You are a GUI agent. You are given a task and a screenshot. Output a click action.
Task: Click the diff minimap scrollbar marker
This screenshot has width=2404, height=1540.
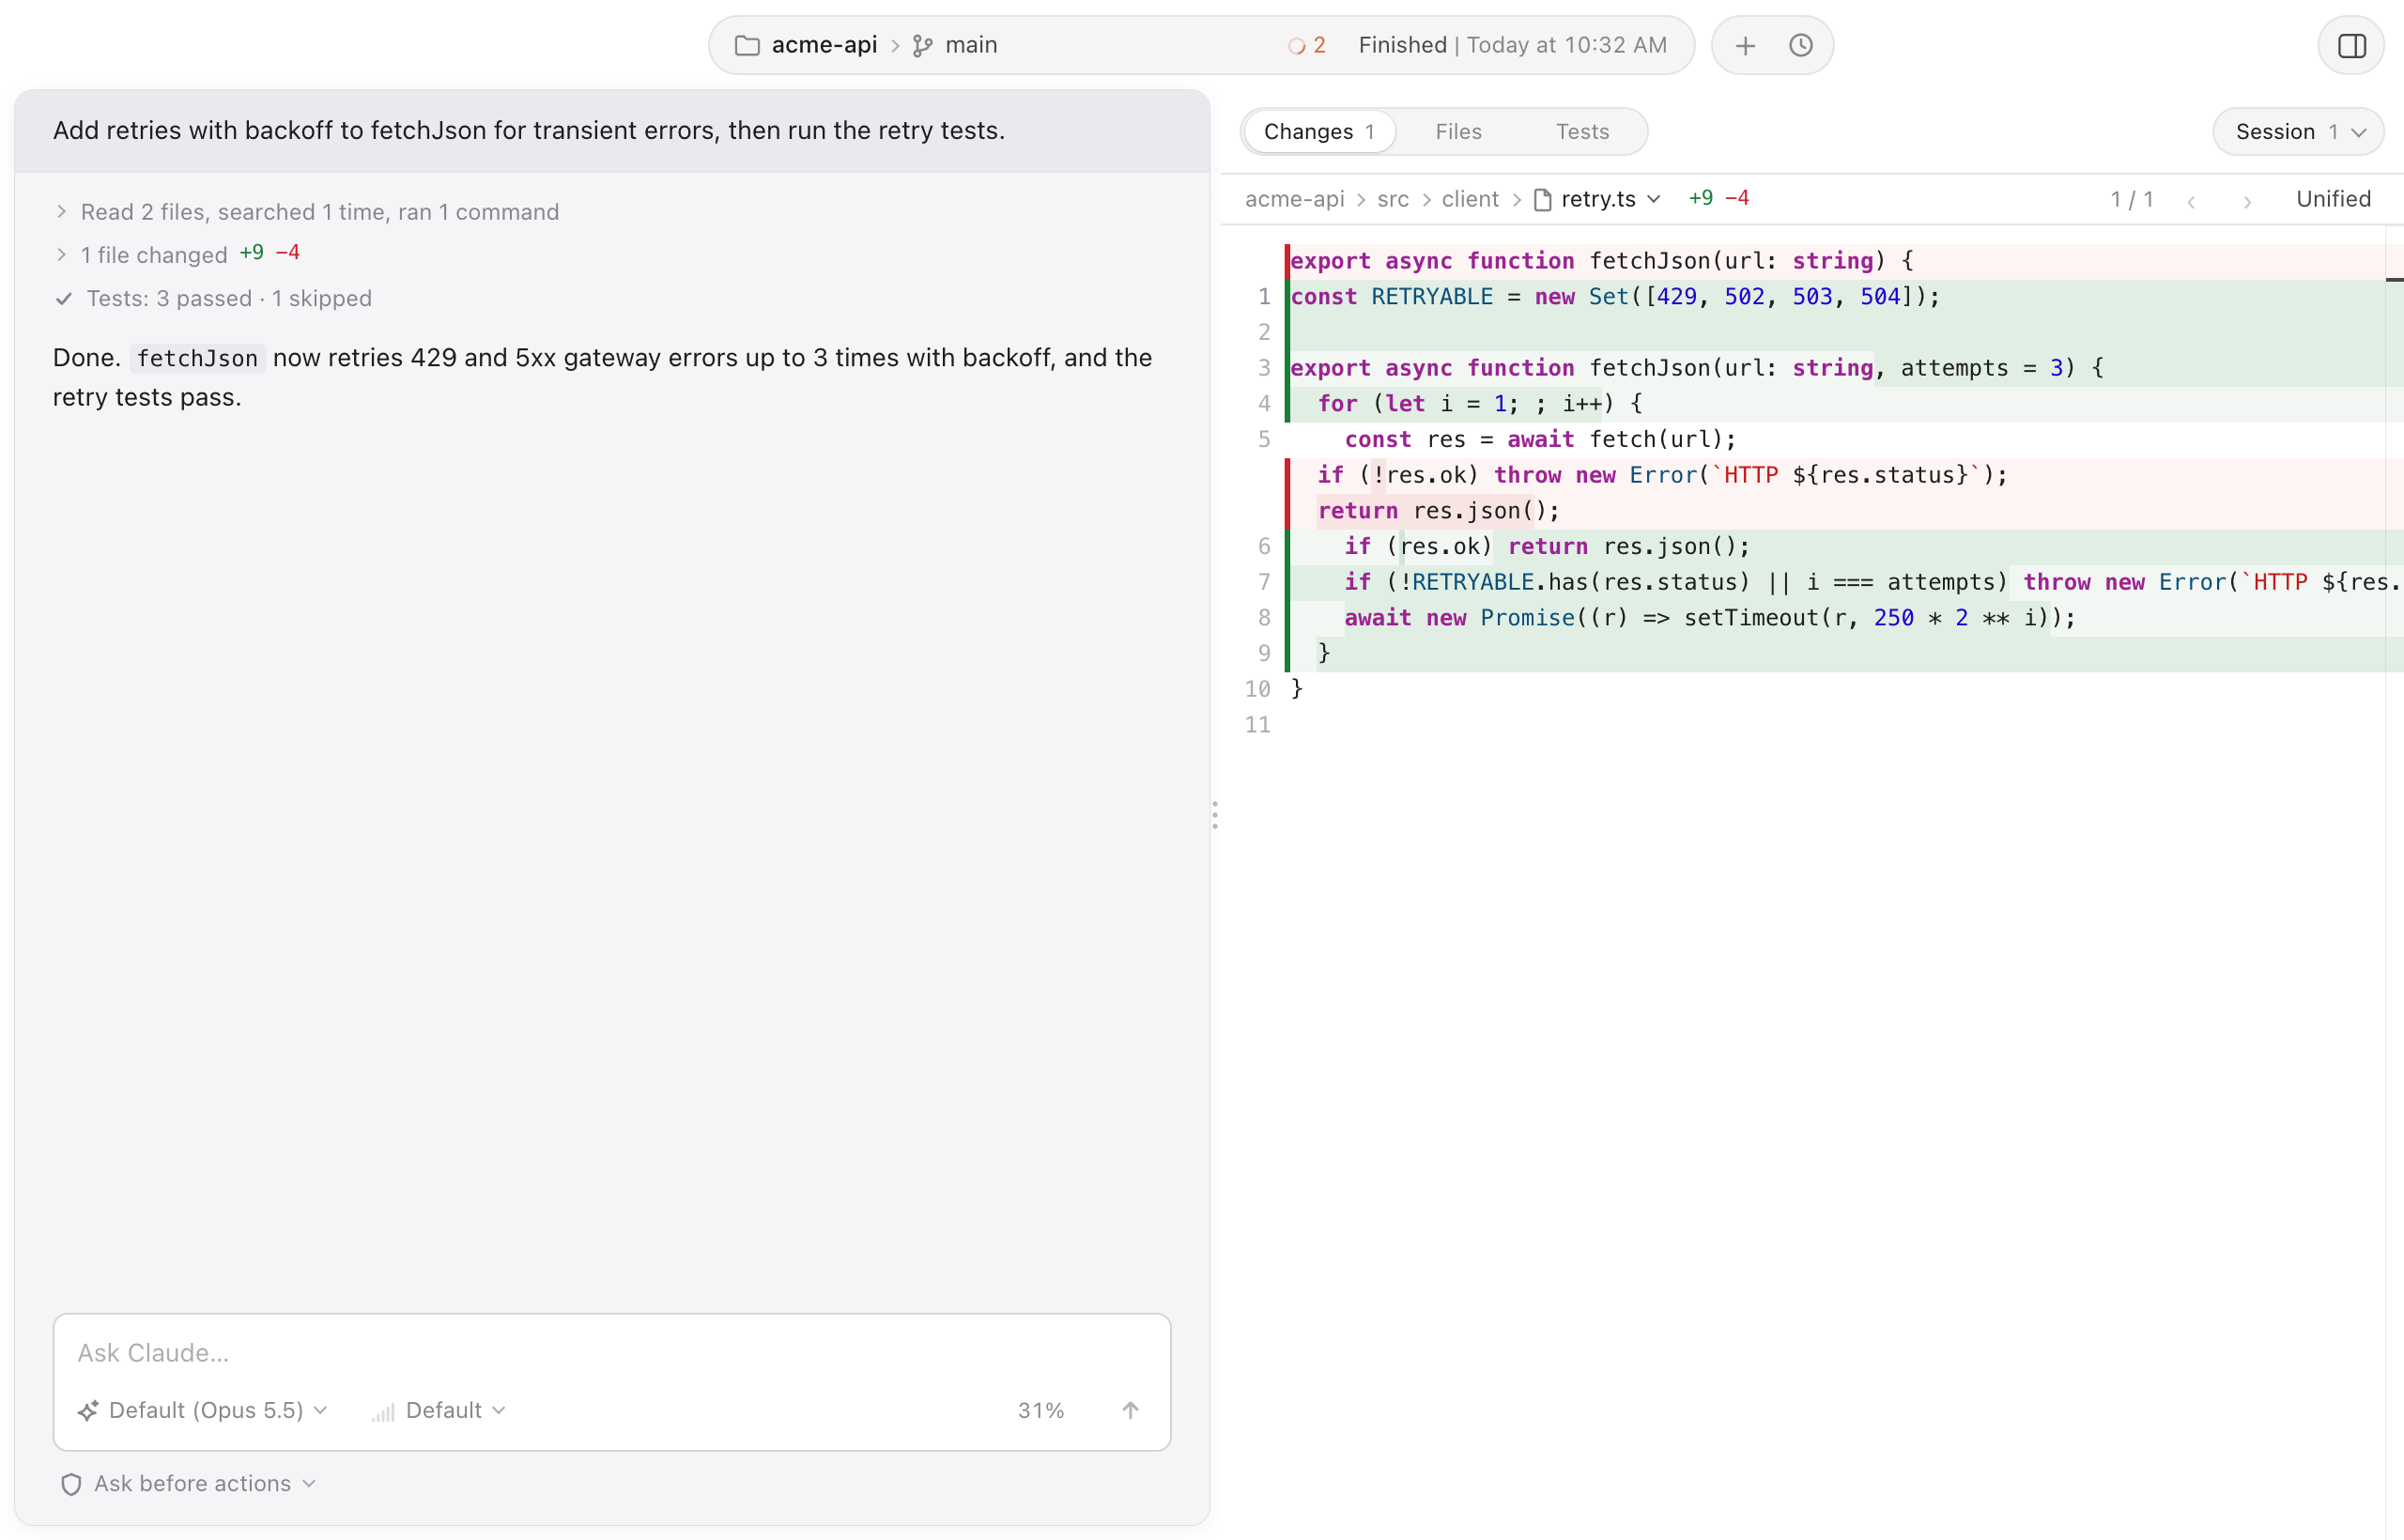pos(2394,279)
